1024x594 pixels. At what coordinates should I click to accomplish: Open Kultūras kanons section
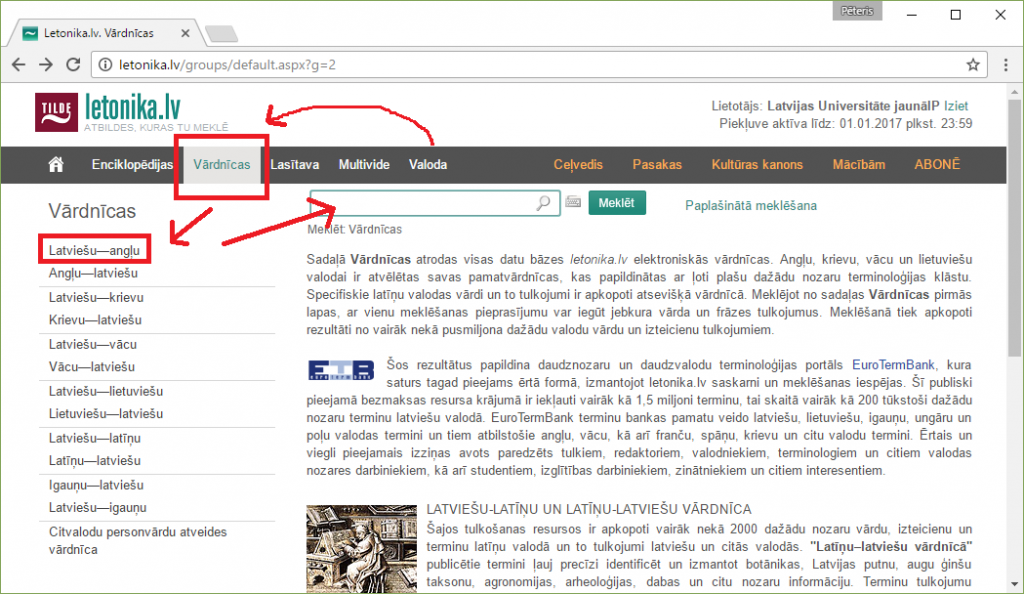click(757, 164)
